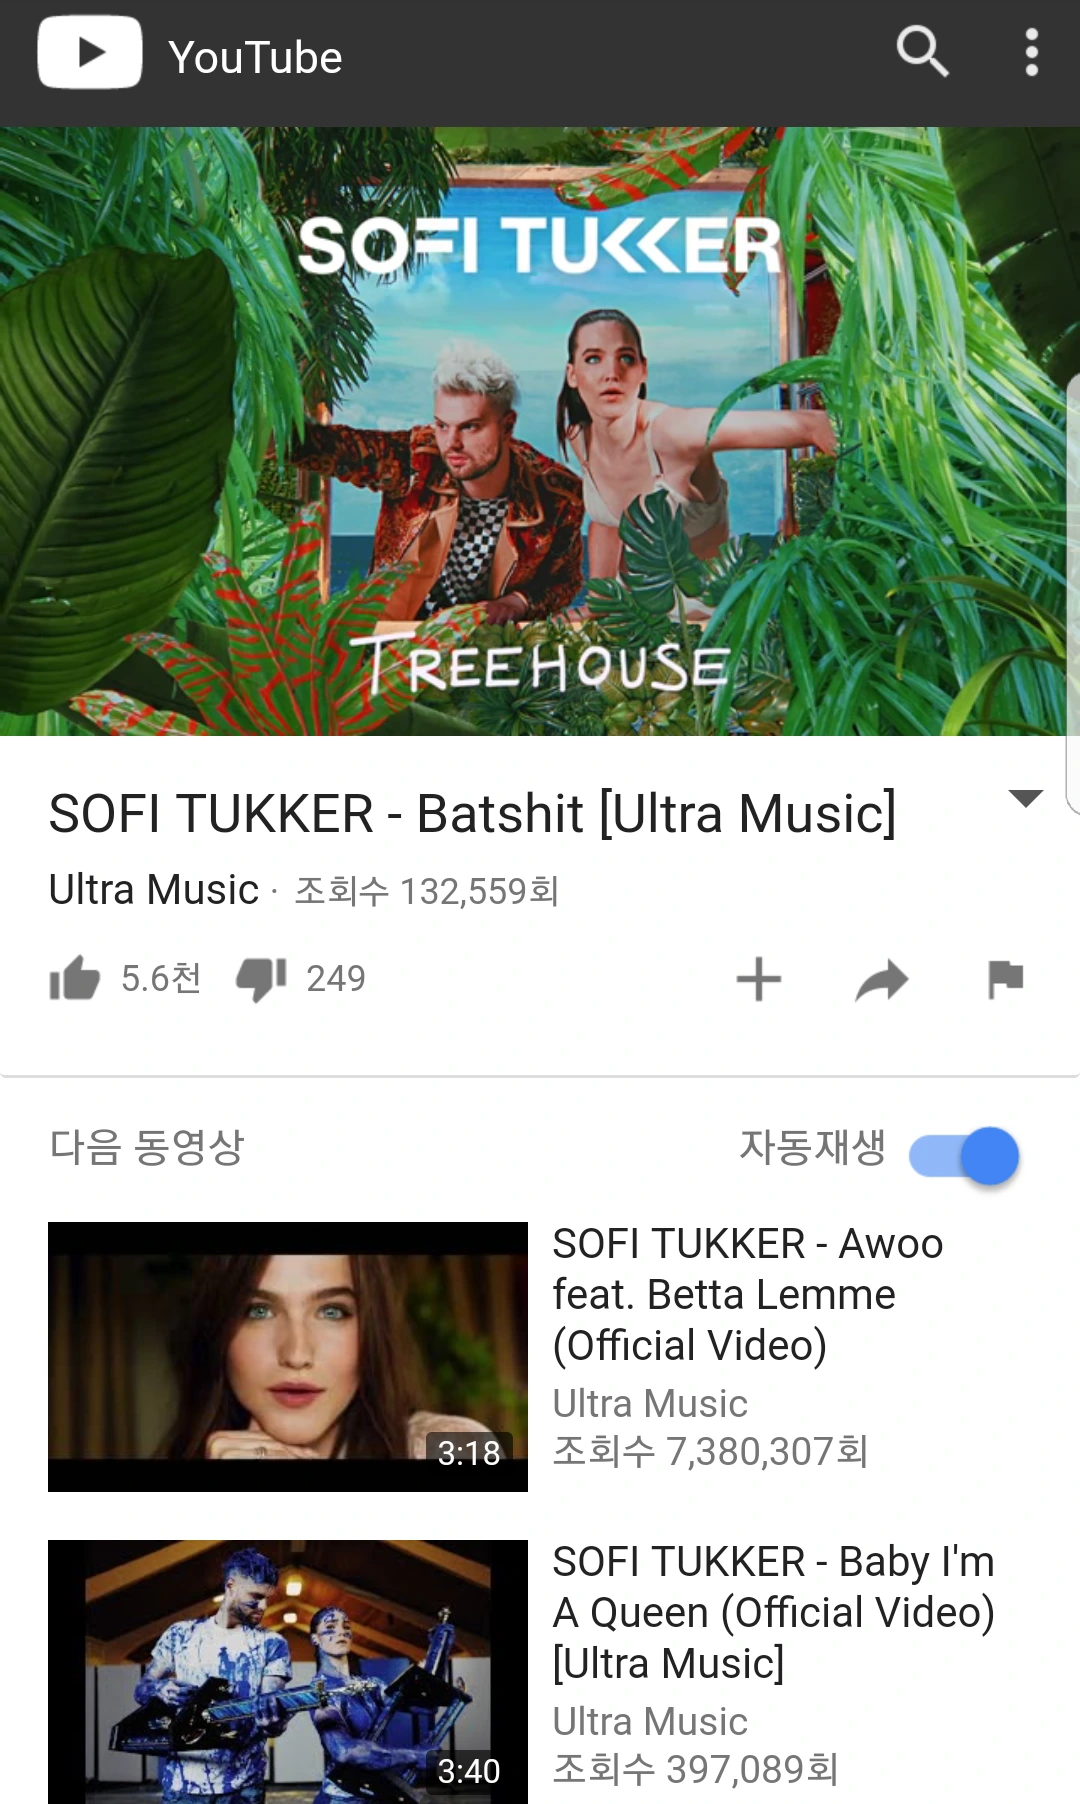Click Ultra Music under Awoo video

650,1403
